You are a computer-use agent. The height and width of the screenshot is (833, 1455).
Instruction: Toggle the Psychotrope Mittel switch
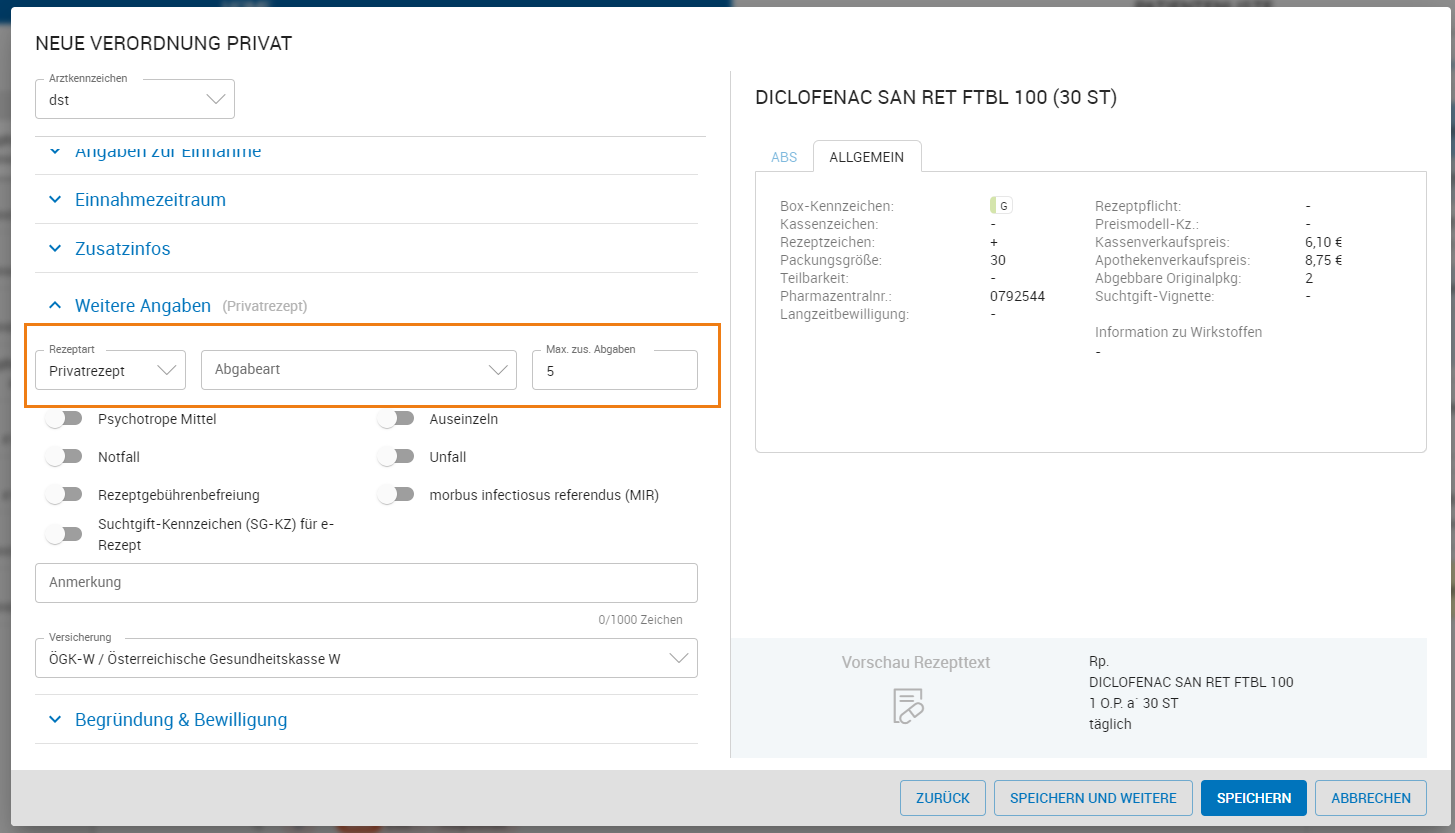(x=64, y=418)
